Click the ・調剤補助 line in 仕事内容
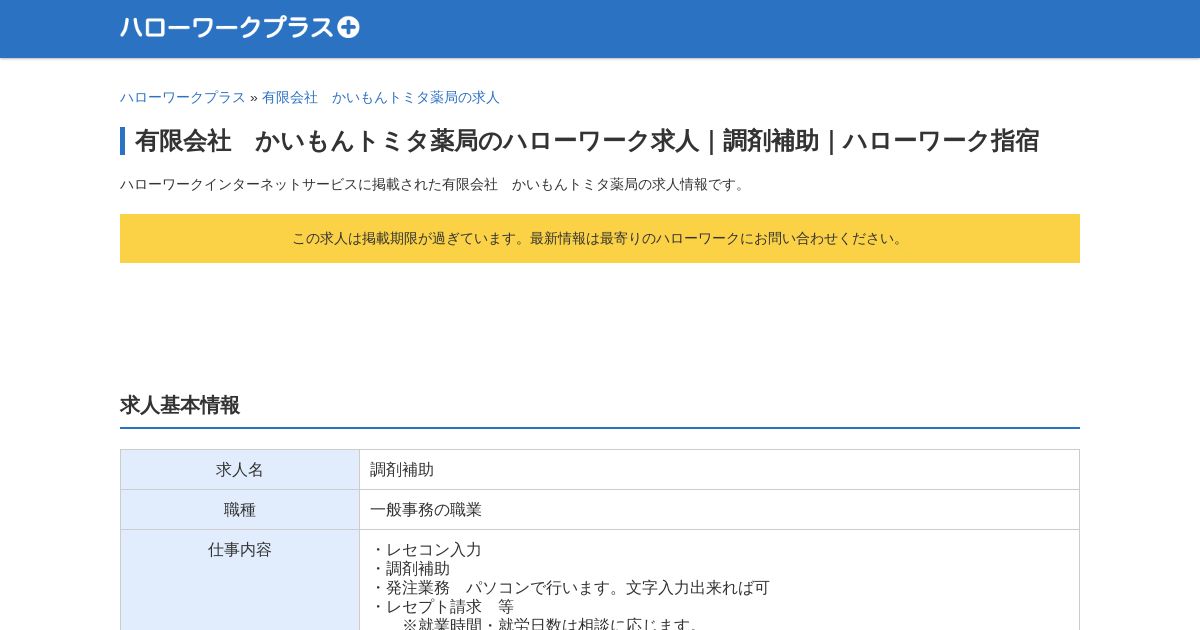This screenshot has width=1200, height=630. pyautogui.click(x=410, y=569)
